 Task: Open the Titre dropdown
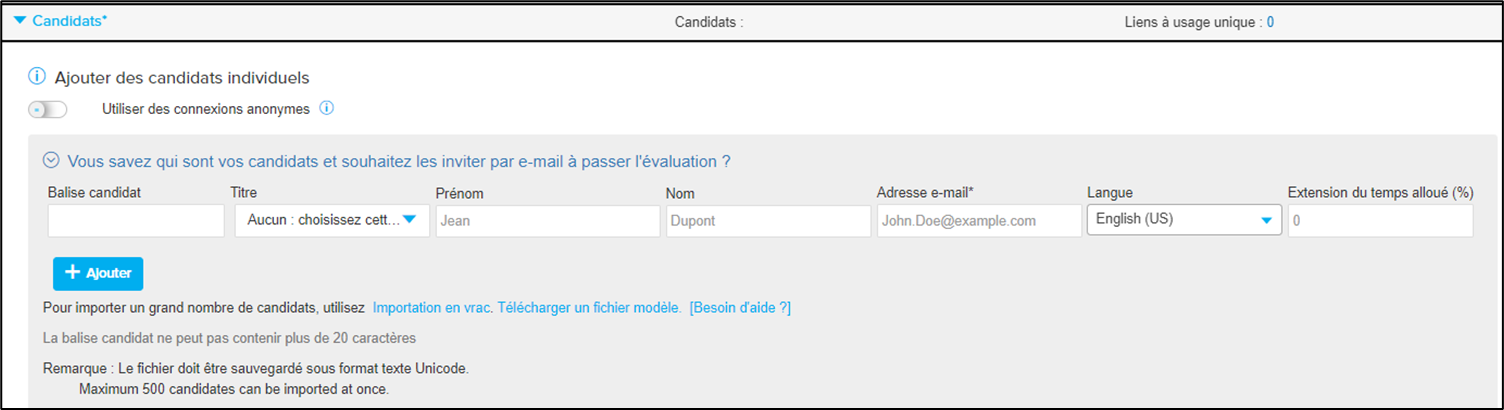click(x=332, y=220)
